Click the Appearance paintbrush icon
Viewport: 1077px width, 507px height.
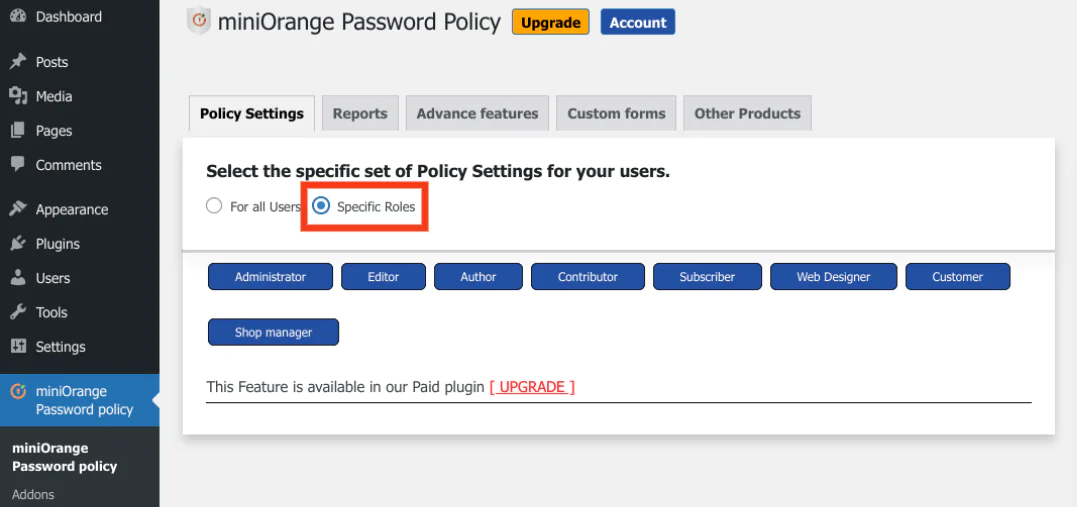[18, 209]
